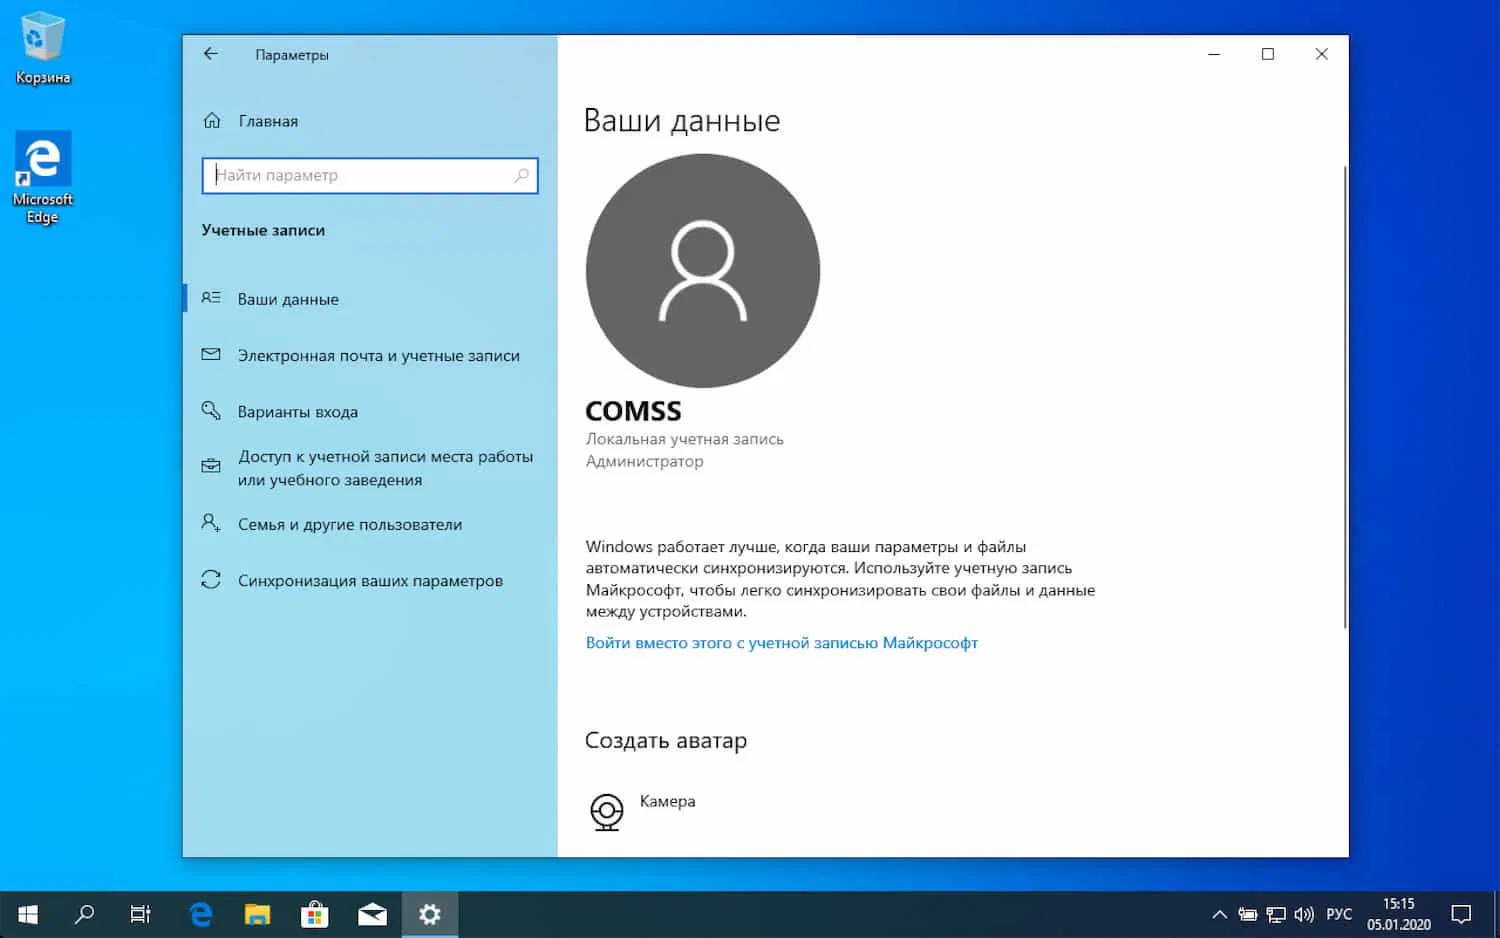Maximize the Параметры window
Screen dimensions: 1500x938
(x=1268, y=54)
